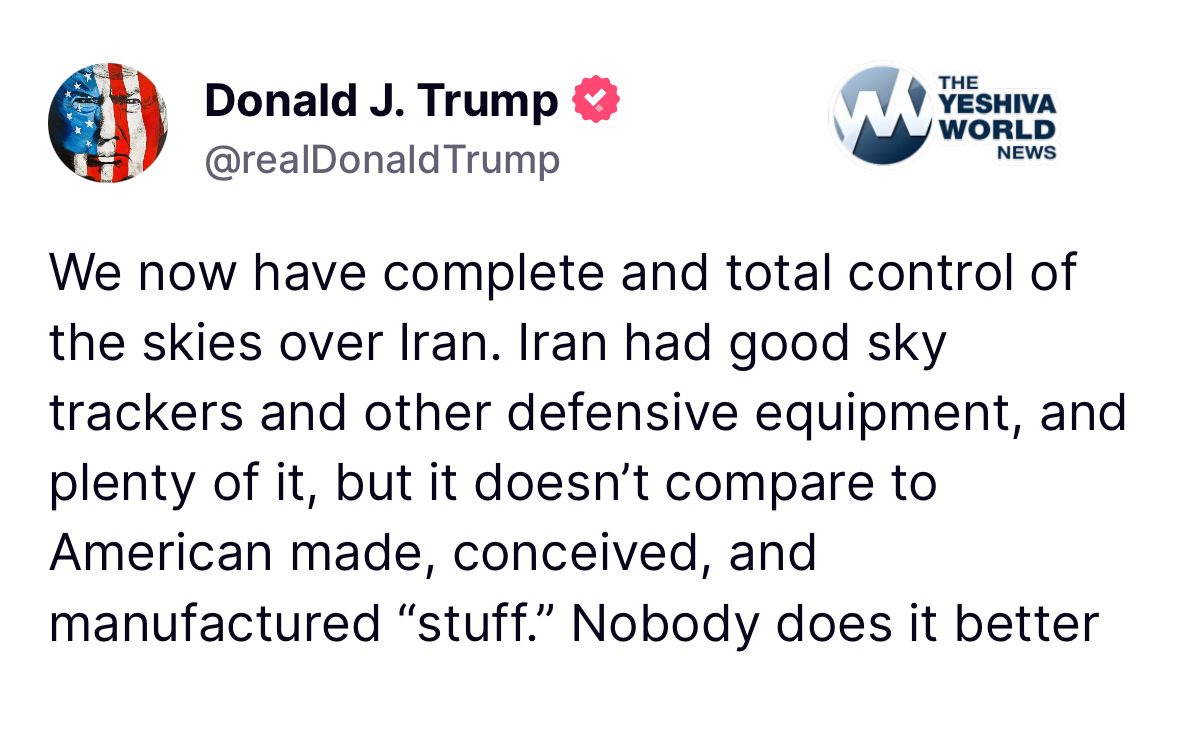Click the post's first line starting "We now have"
The image size is (1179, 743).
562,274
